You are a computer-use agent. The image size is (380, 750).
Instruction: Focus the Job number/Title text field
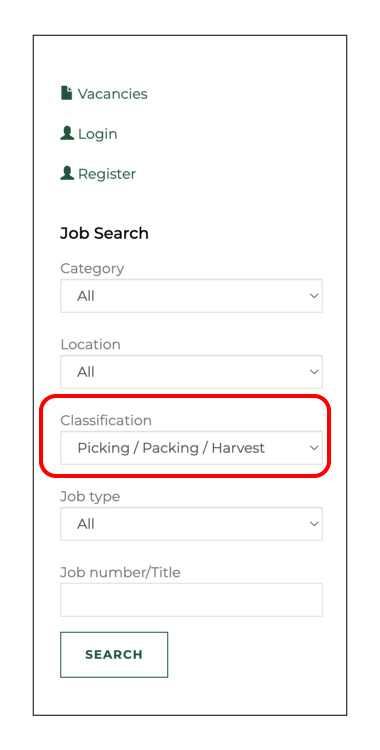pos(191,600)
